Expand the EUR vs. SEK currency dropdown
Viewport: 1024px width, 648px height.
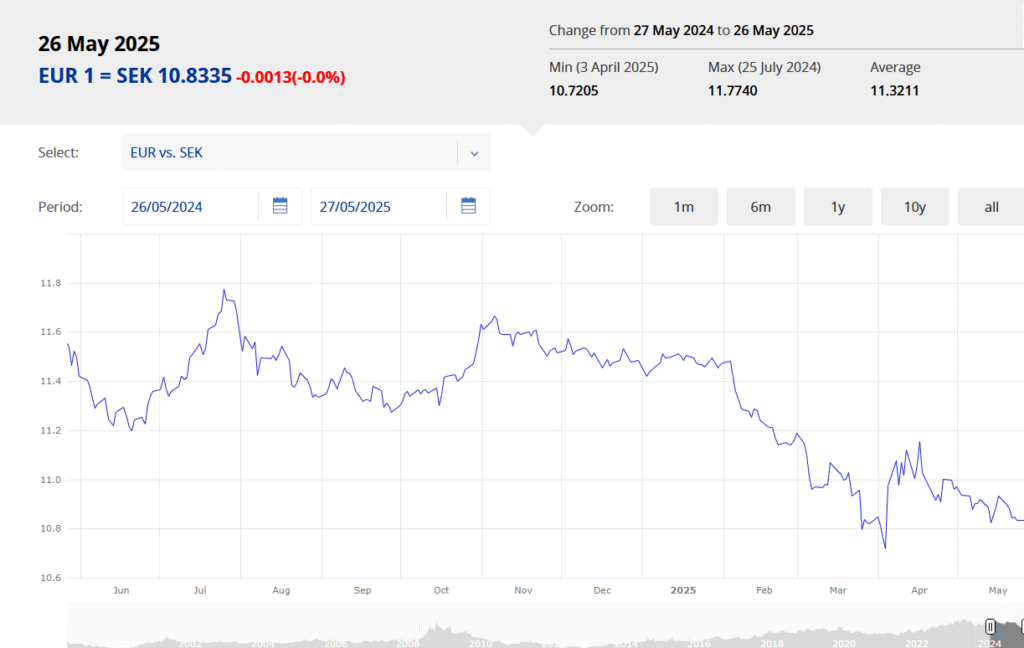tap(306, 152)
